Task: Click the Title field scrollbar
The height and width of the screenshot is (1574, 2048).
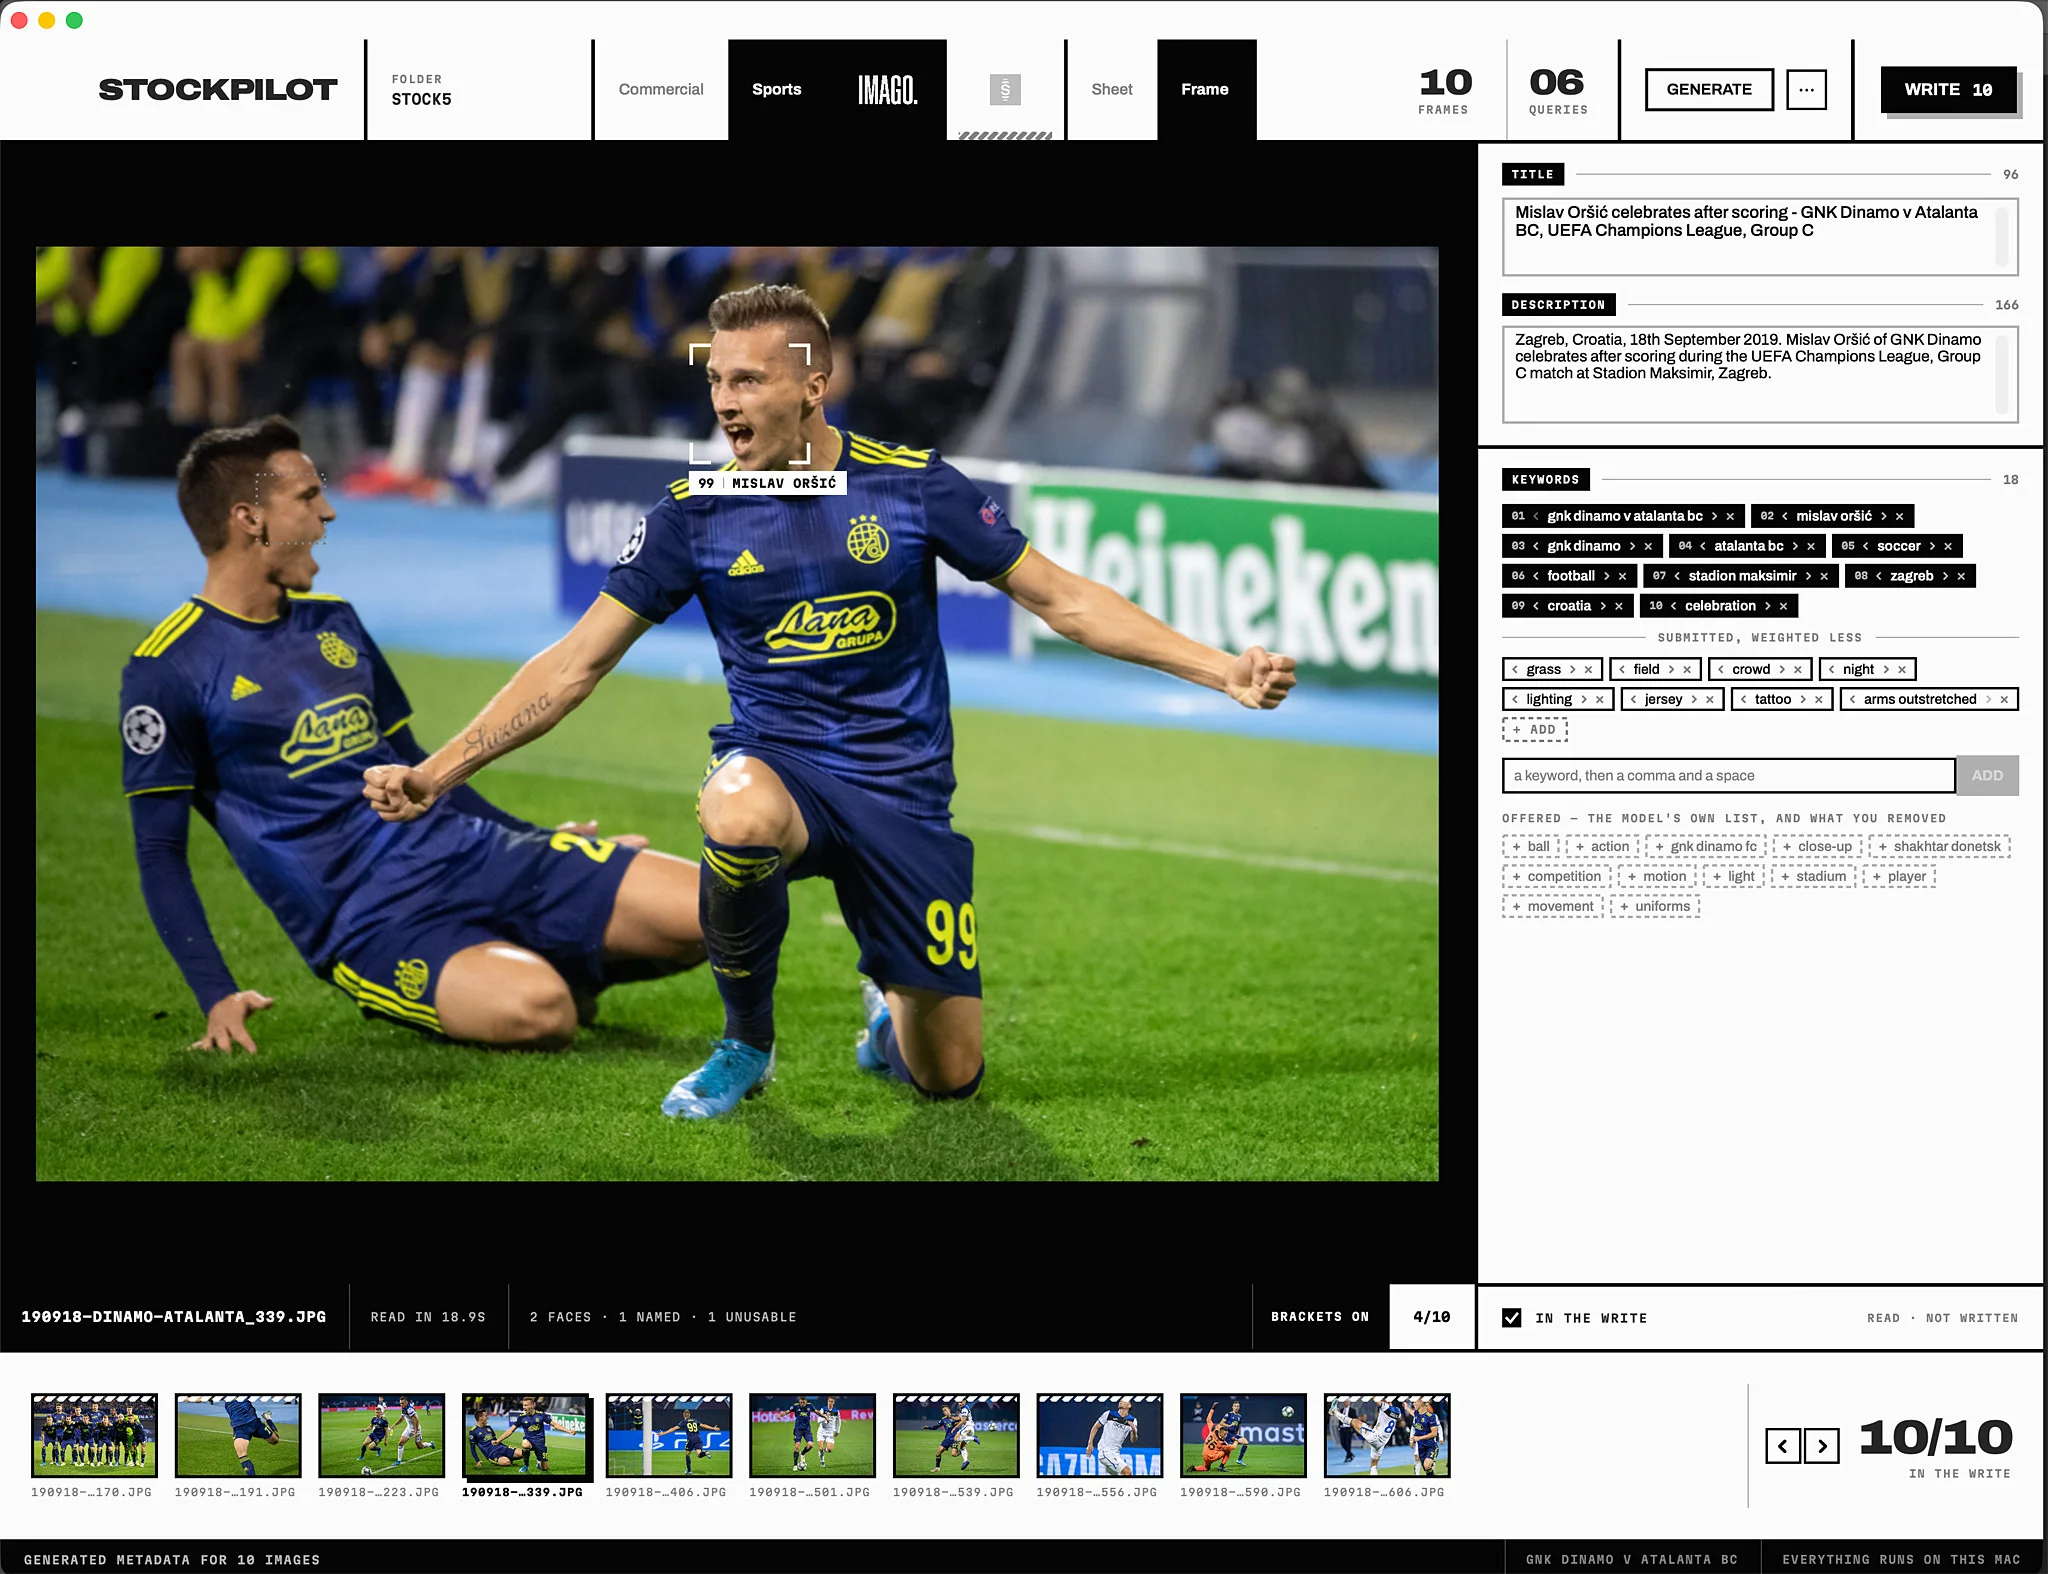Action: click(x=2002, y=236)
